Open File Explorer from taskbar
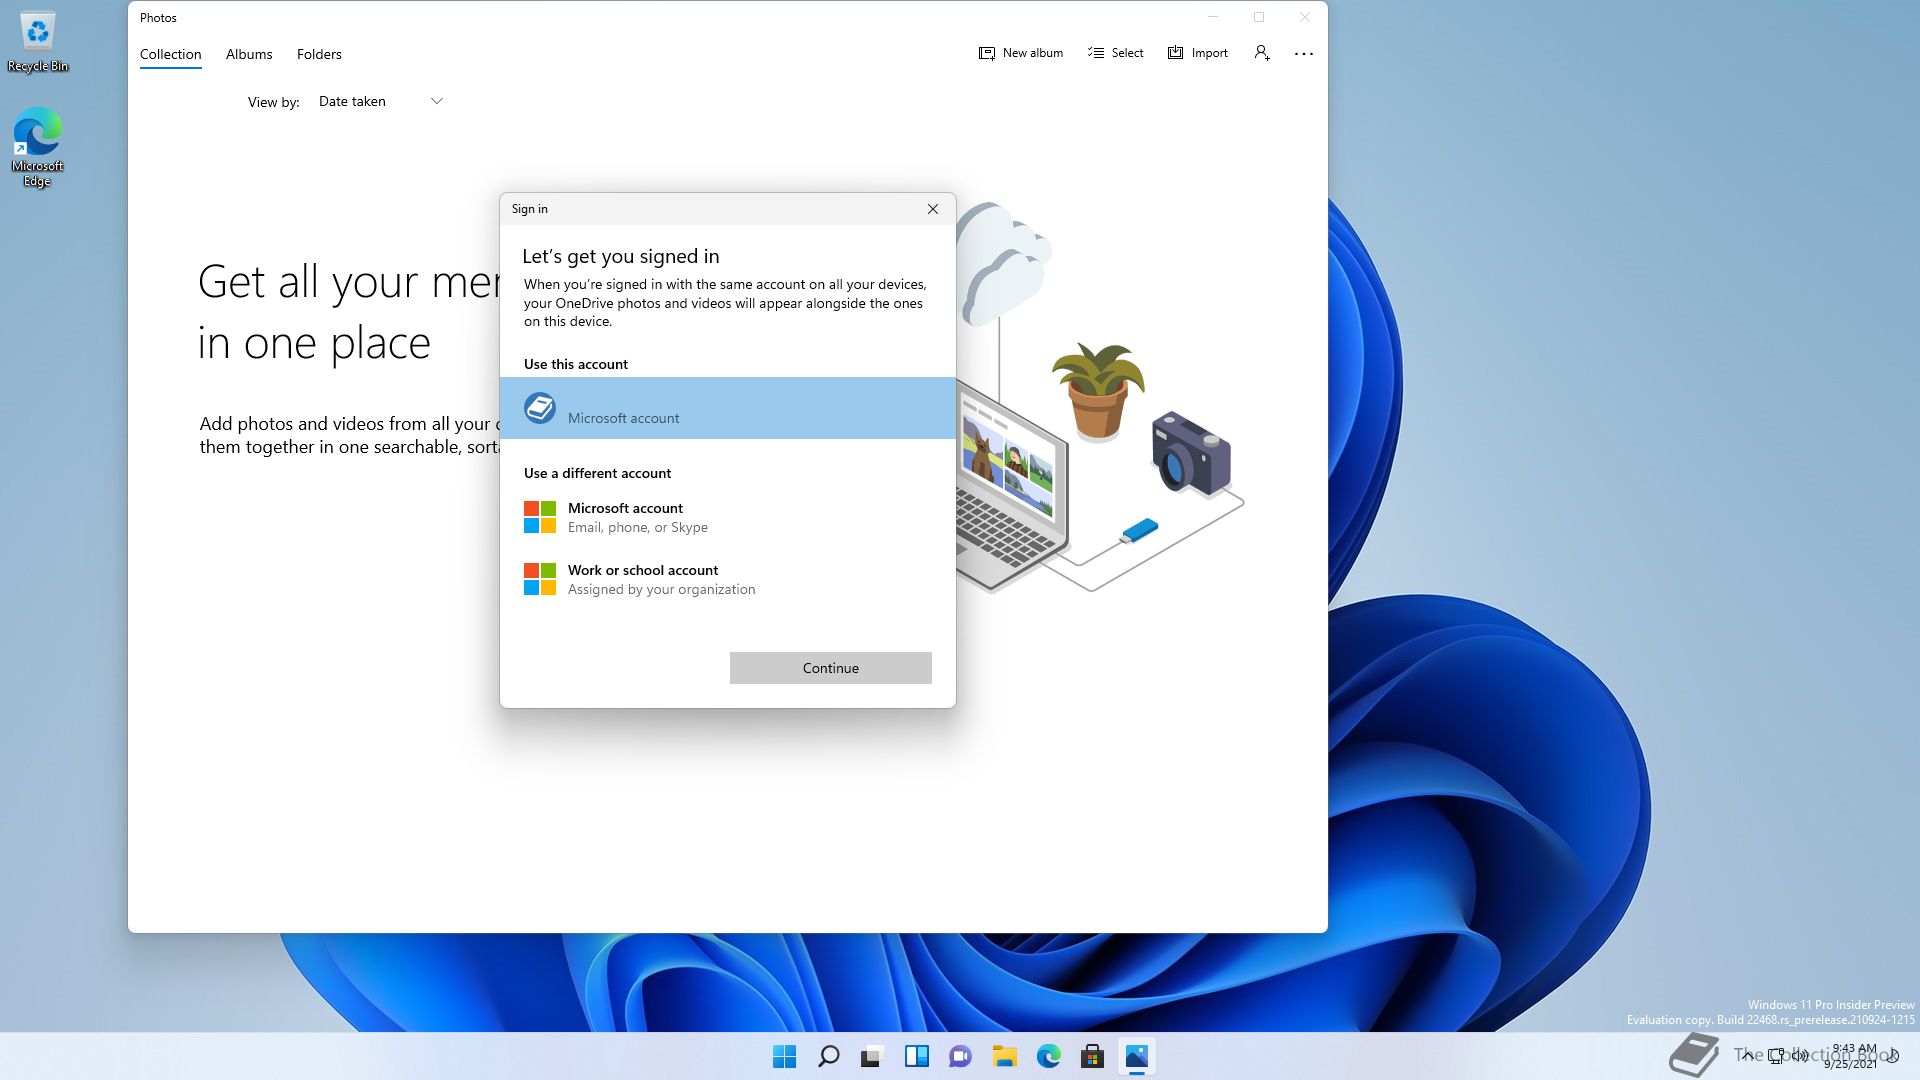1920x1080 pixels. (1005, 1056)
